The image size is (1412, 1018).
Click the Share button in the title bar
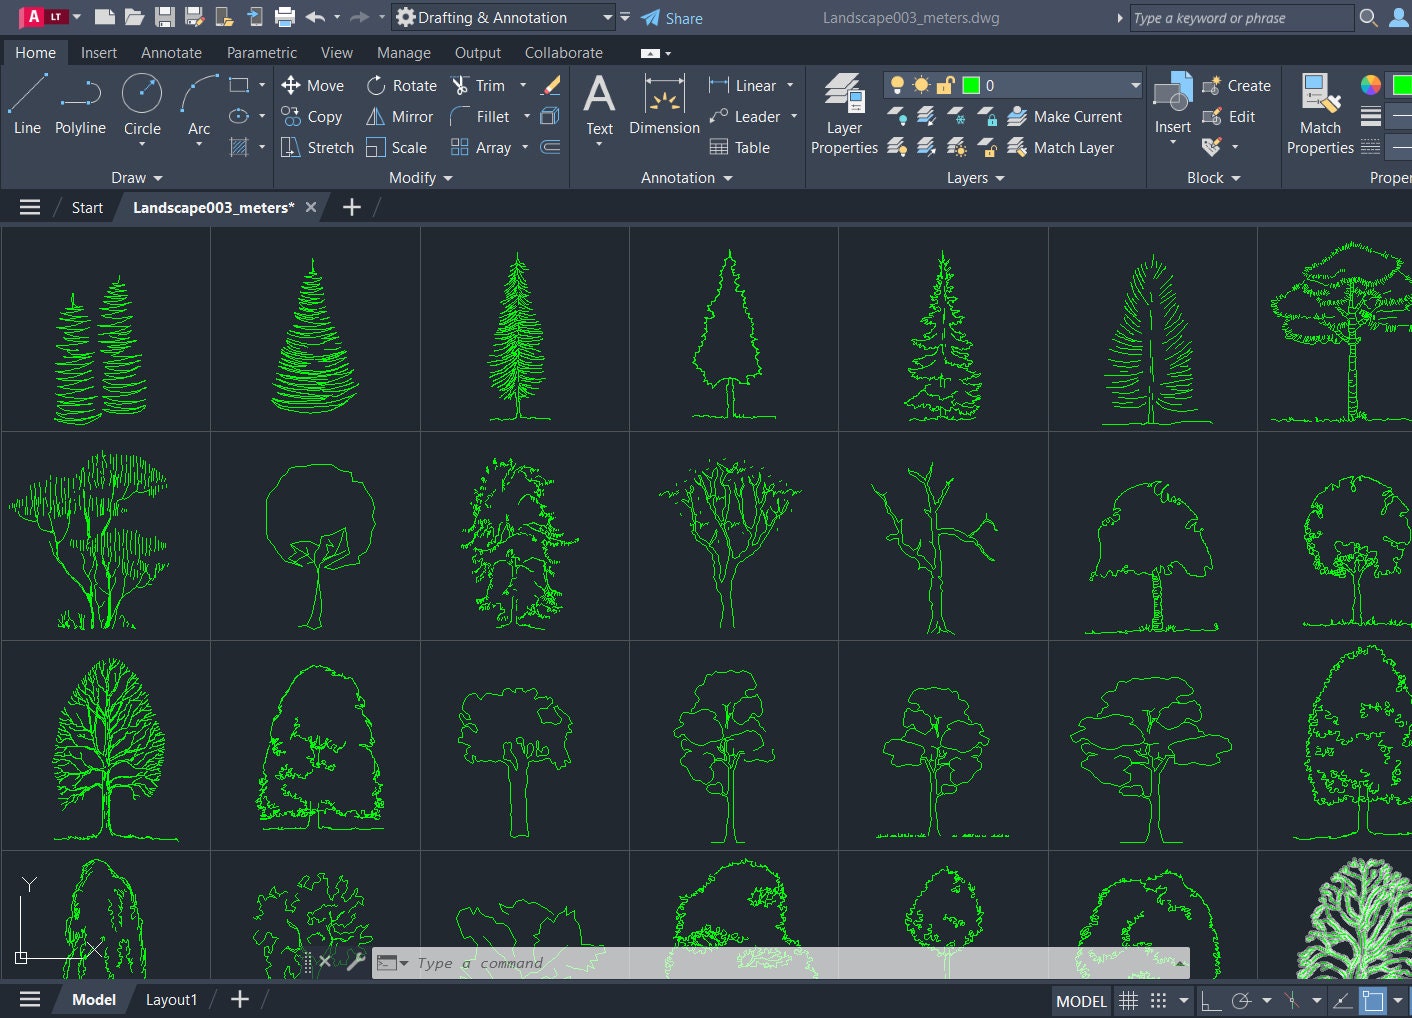[x=671, y=17]
